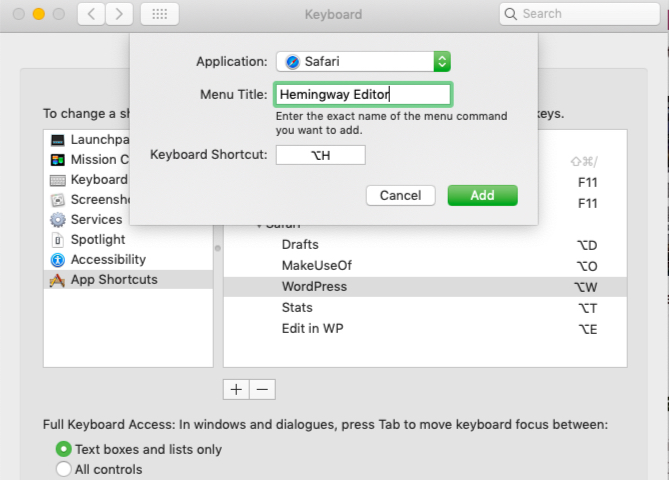Select the Screenshots icon in sidebar
This screenshot has width=669, height=480.
[x=58, y=200]
